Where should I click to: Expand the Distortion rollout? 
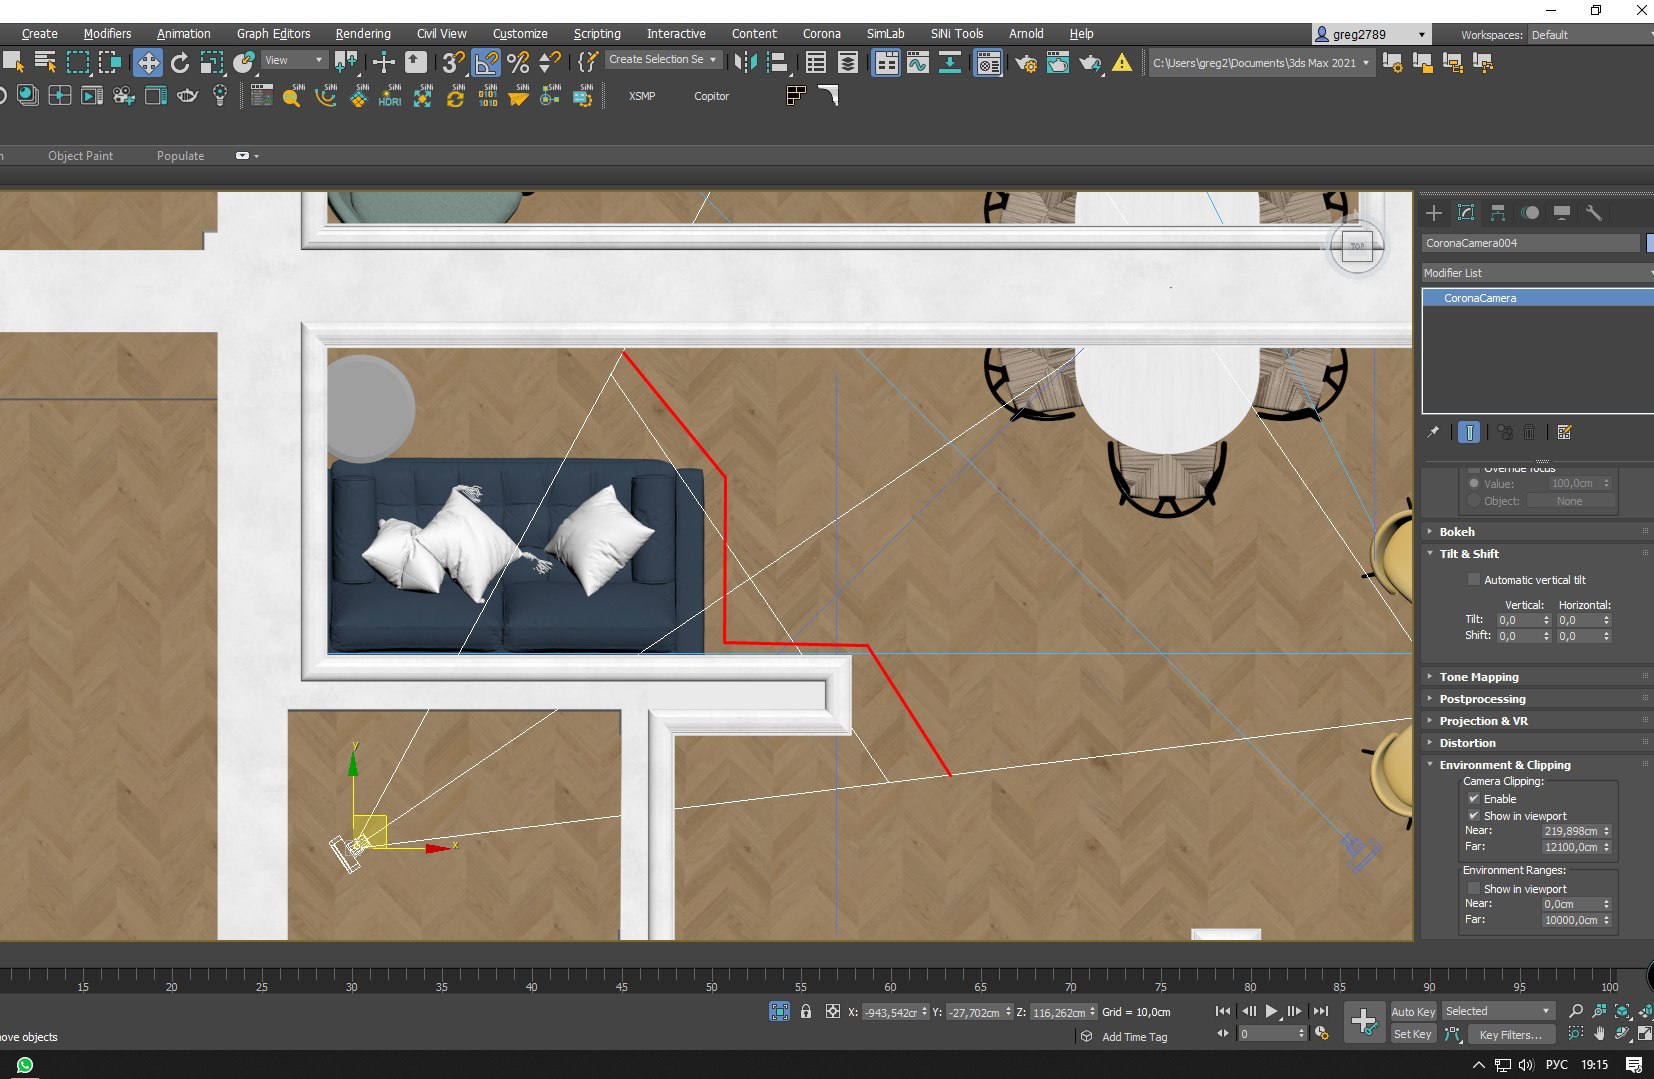point(1537,743)
